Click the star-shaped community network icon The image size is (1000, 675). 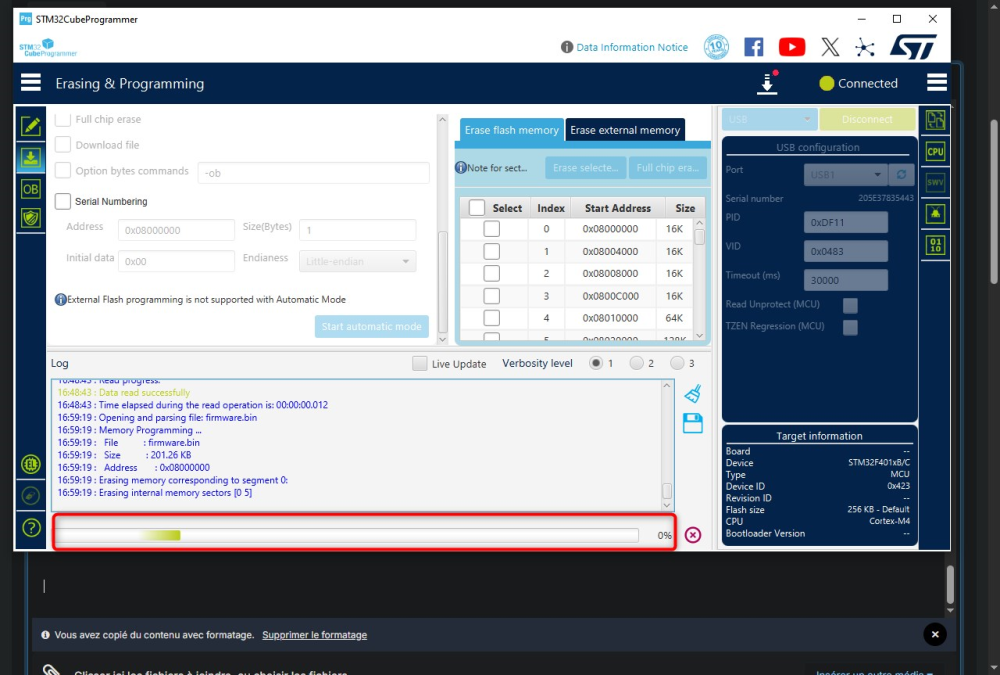tap(865, 47)
